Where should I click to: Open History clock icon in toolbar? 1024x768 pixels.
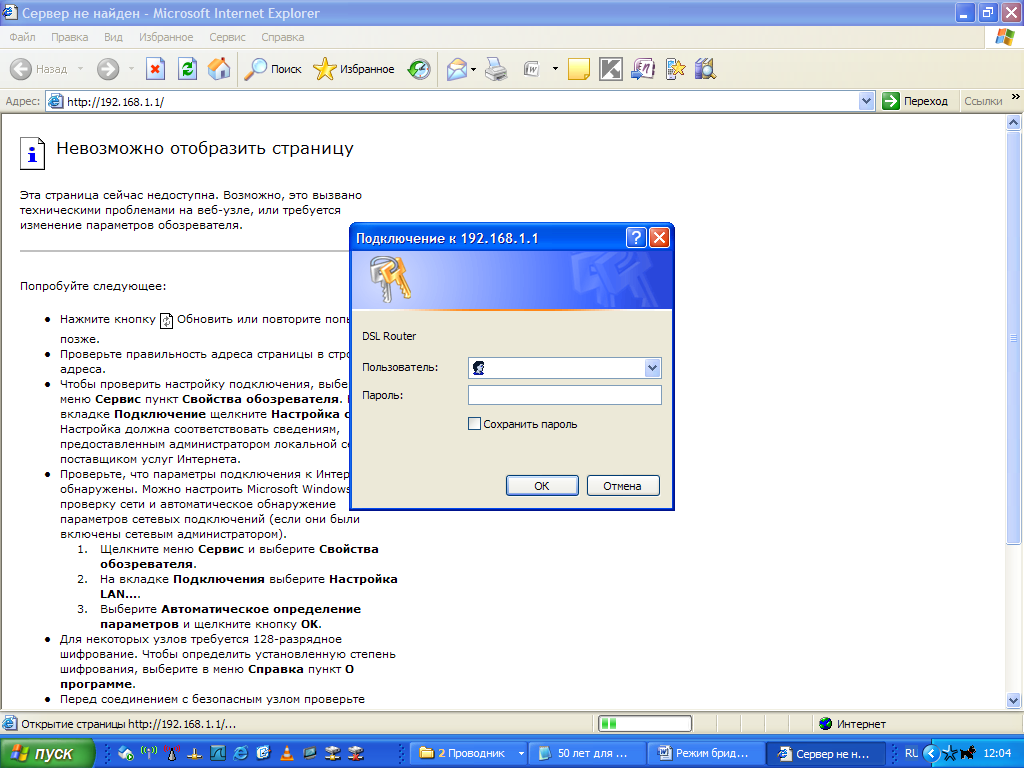pos(419,69)
